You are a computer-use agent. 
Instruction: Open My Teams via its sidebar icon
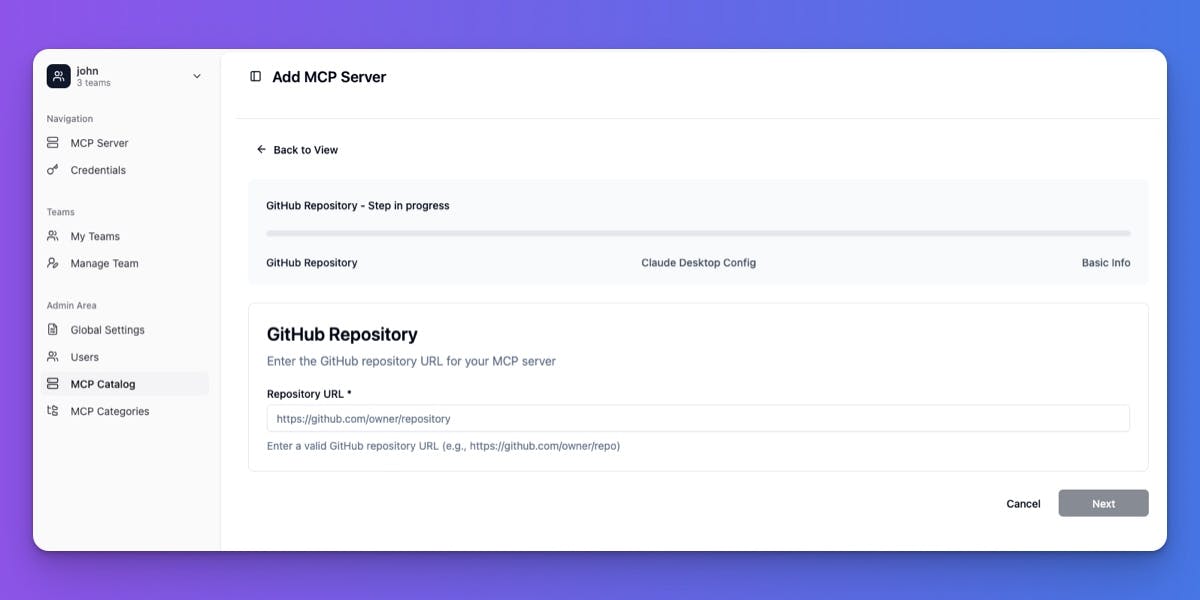point(54,236)
